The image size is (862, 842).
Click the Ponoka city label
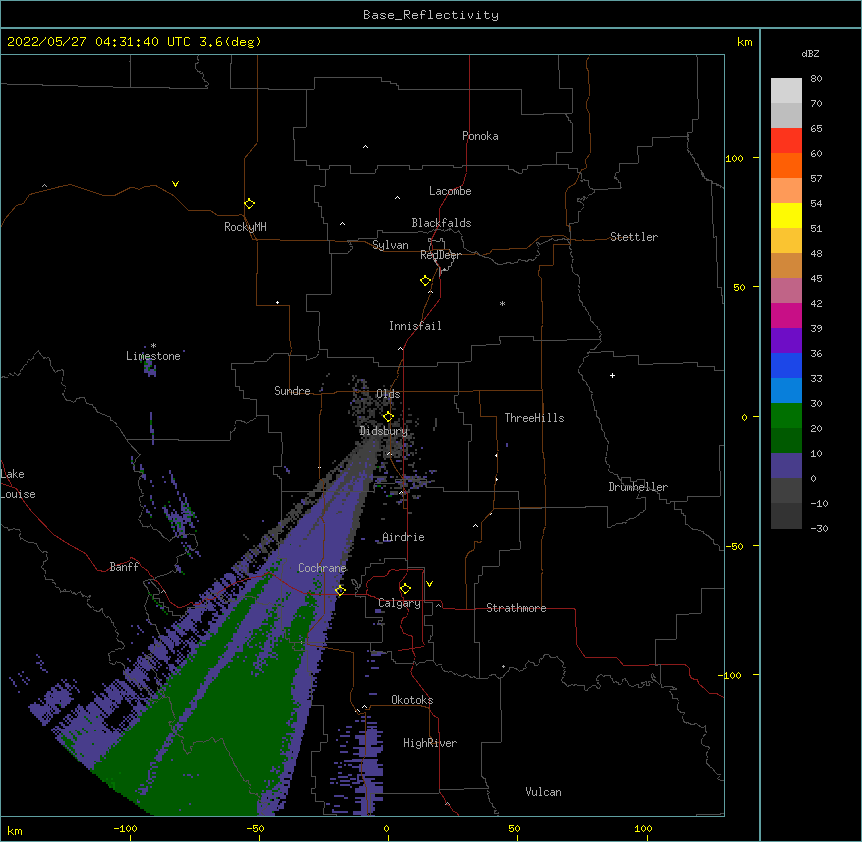[480, 136]
